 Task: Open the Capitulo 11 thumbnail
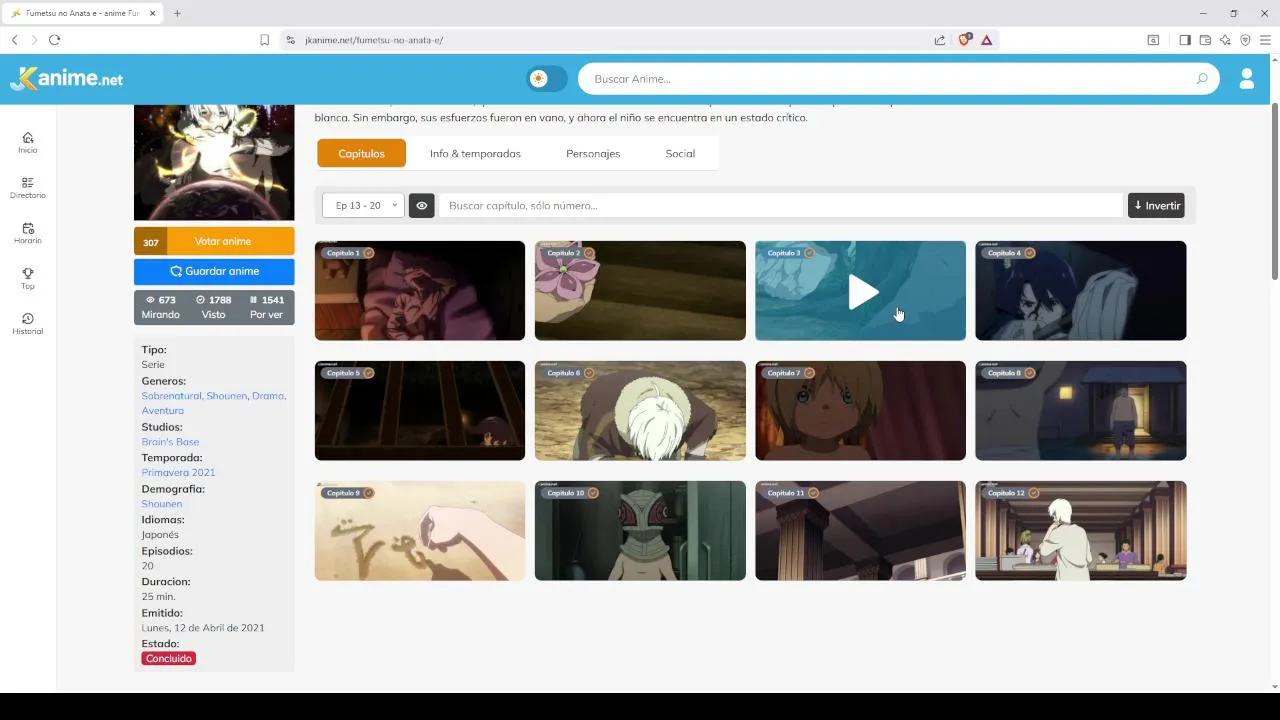(x=861, y=531)
